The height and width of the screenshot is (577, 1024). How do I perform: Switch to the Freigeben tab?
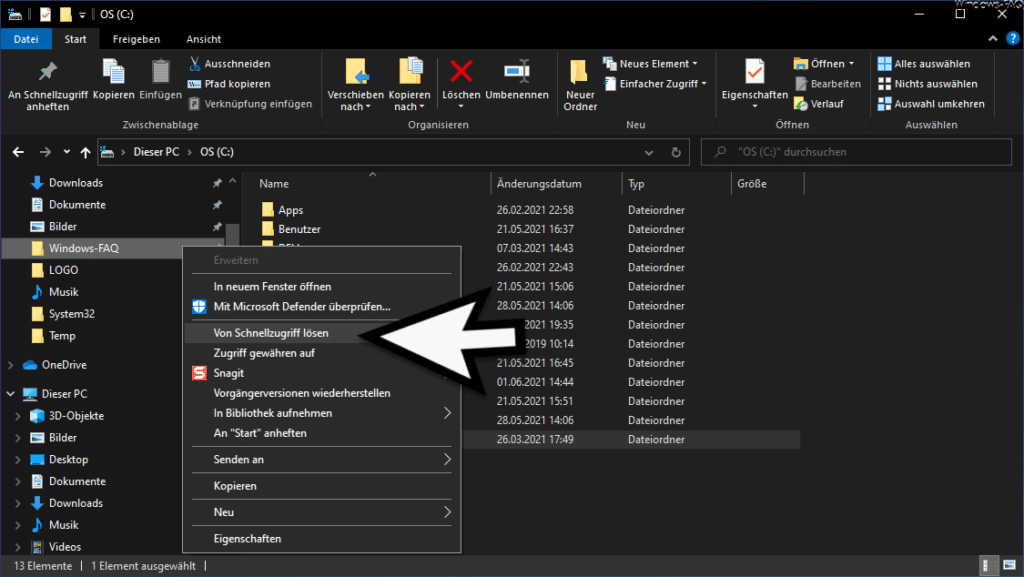click(x=136, y=39)
